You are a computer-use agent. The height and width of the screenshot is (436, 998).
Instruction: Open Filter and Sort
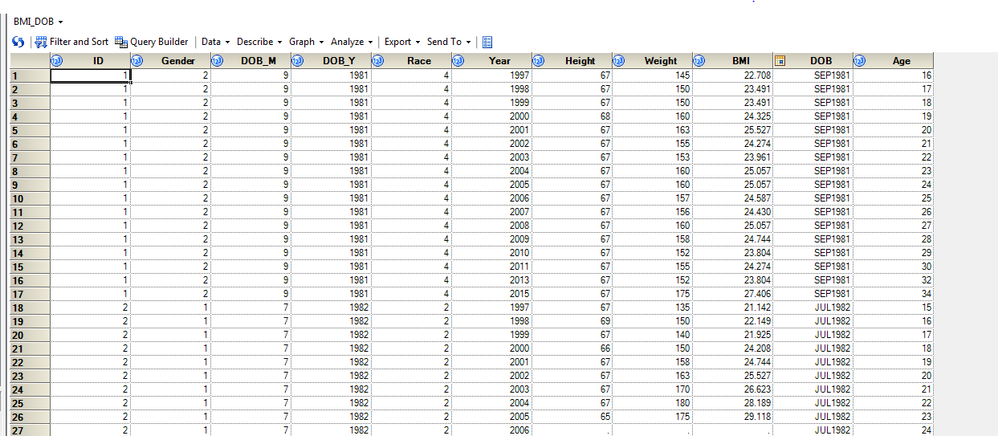click(71, 42)
